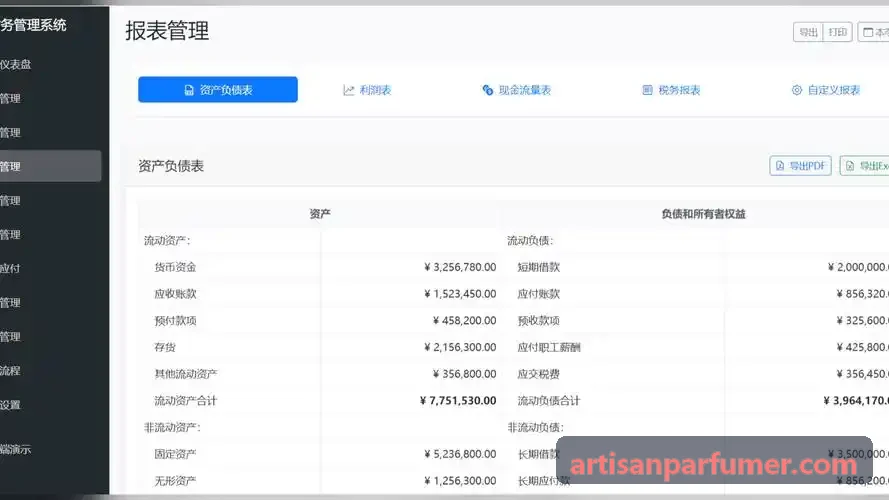889x500 pixels.
Task: Open the 应付 sidebar item
Action: [10, 269]
